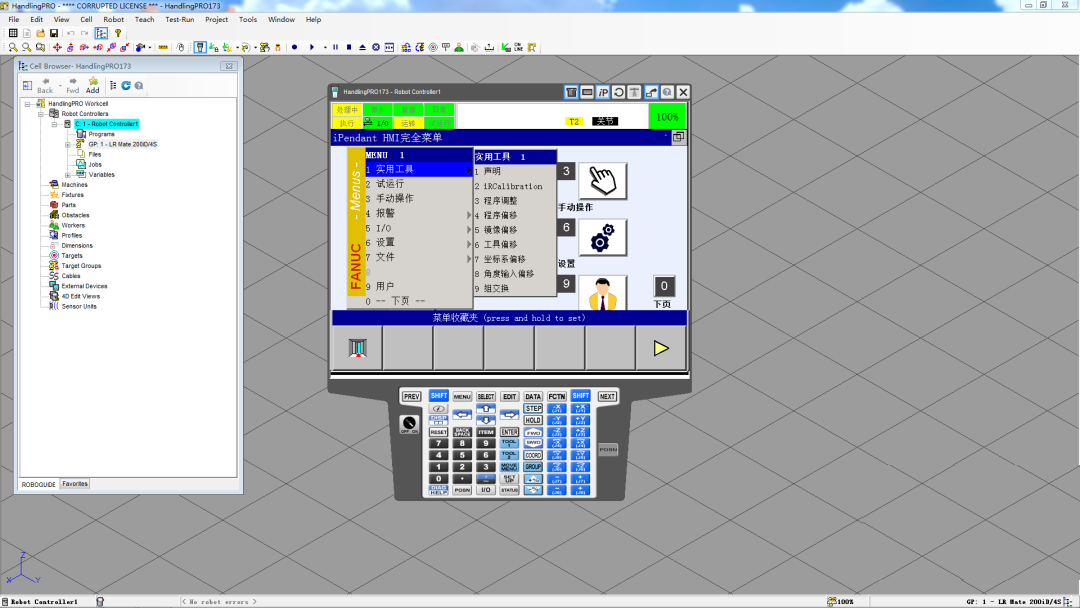Image resolution: width=1080 pixels, height=608 pixels.
Task: Click the first favorites bar slot icon
Action: click(x=357, y=348)
